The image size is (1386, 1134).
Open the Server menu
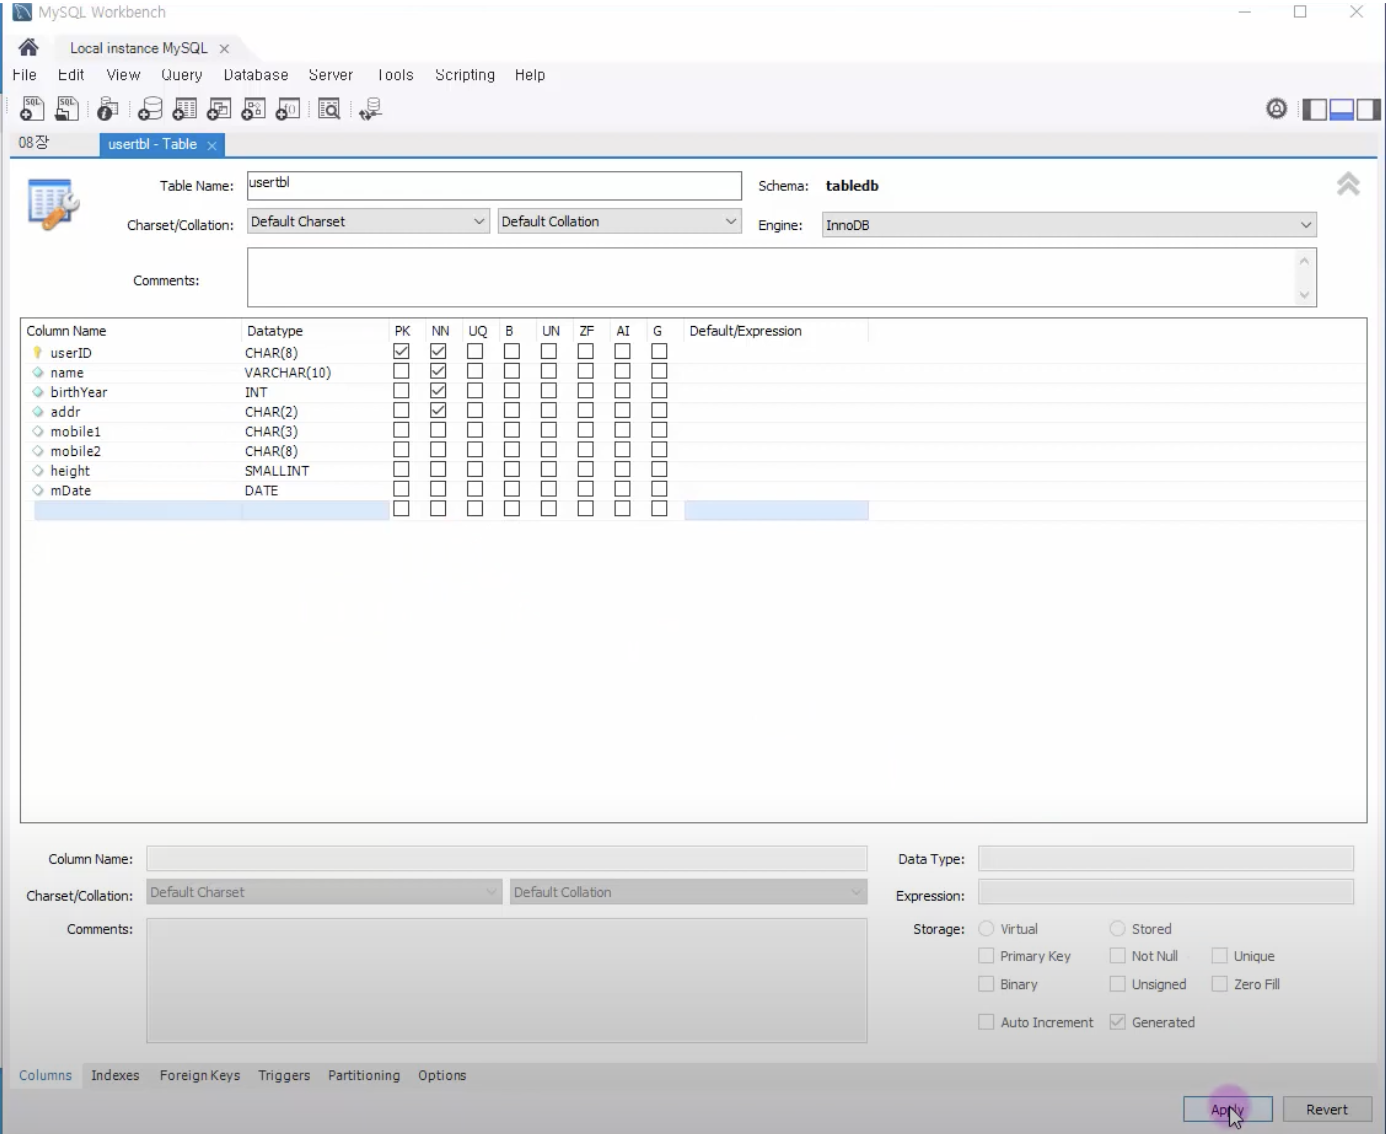tap(331, 75)
